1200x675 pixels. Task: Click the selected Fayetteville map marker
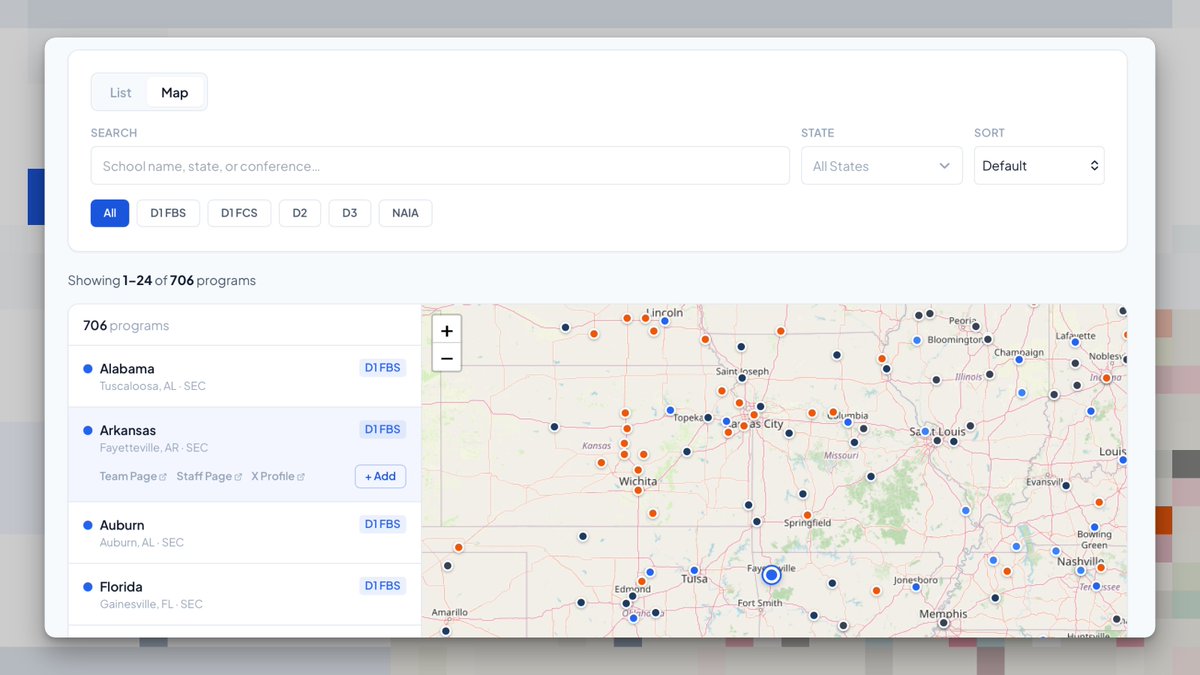[x=771, y=575]
